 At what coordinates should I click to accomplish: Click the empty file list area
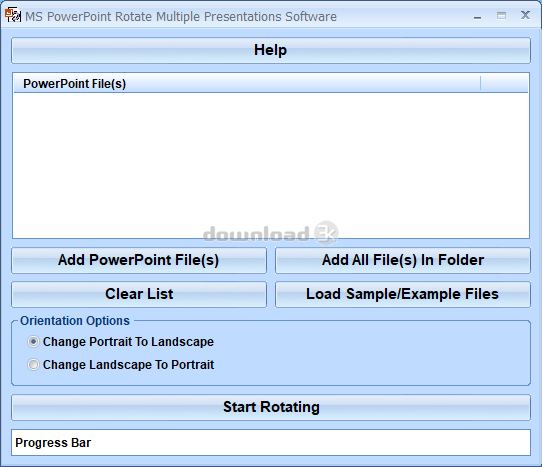(271, 165)
